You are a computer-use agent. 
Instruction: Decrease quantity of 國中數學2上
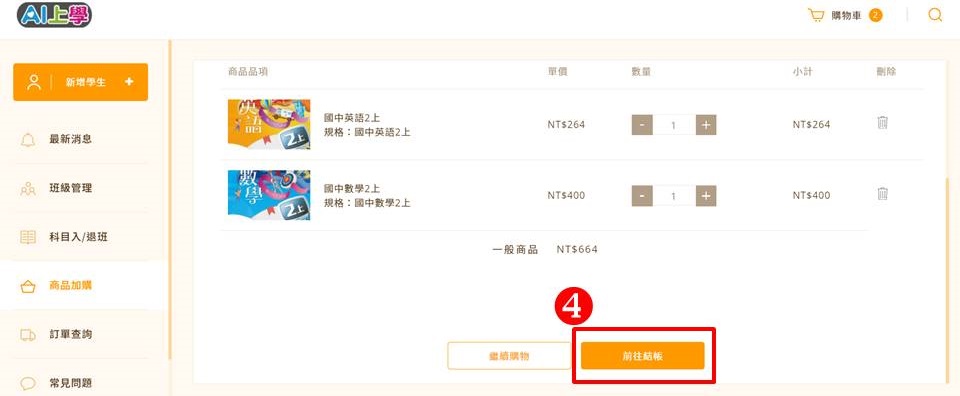tap(642, 196)
